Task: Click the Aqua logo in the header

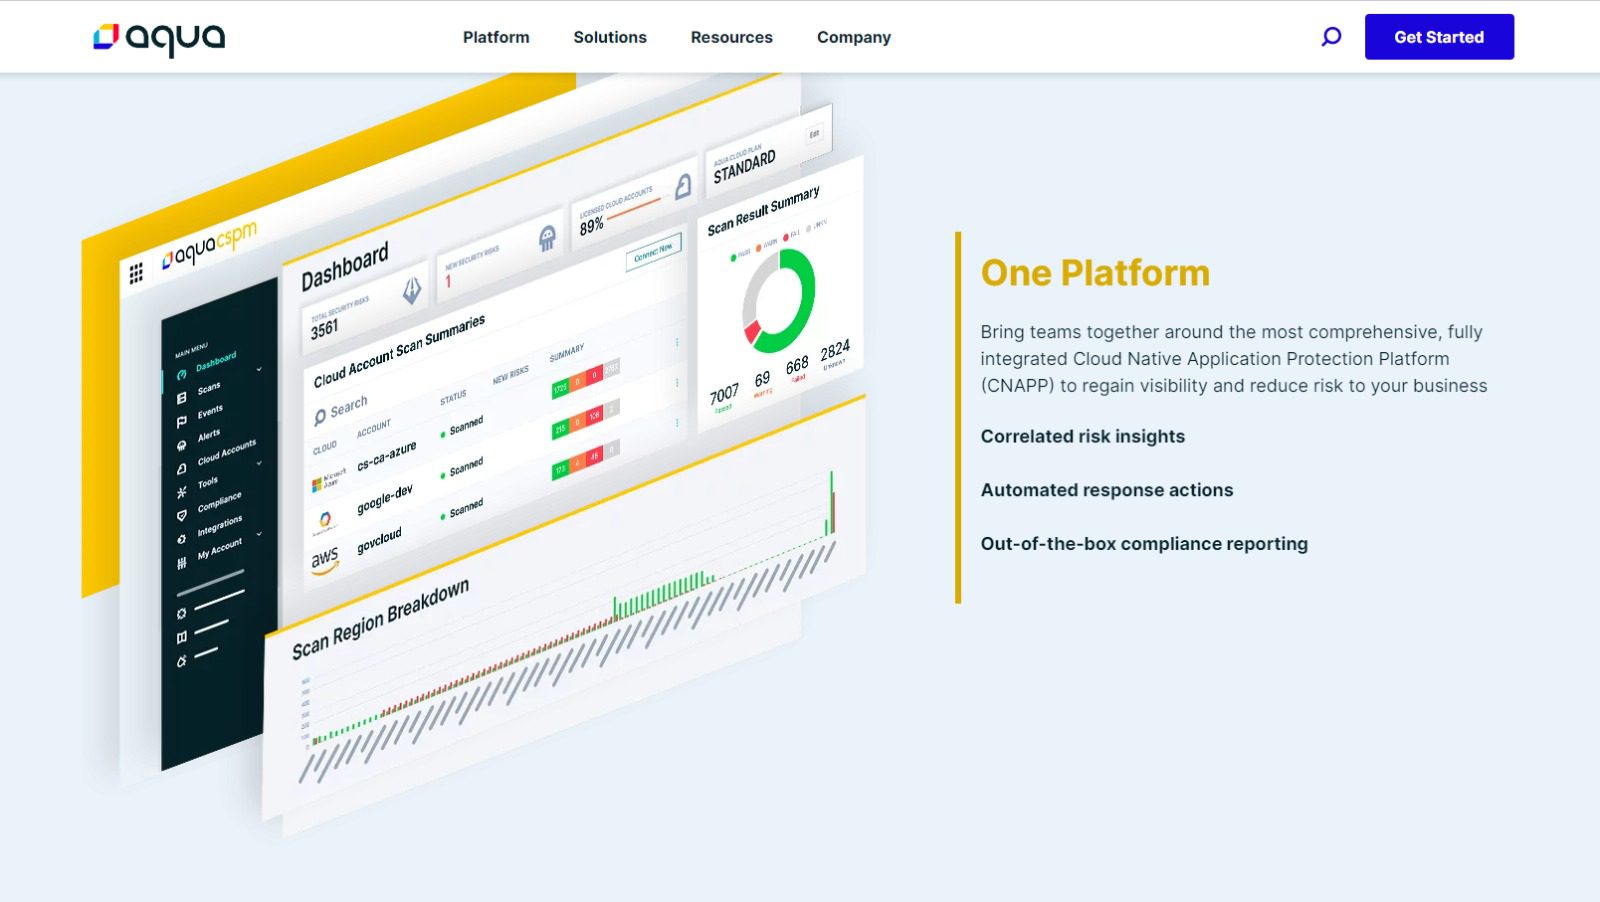Action: 159,38
